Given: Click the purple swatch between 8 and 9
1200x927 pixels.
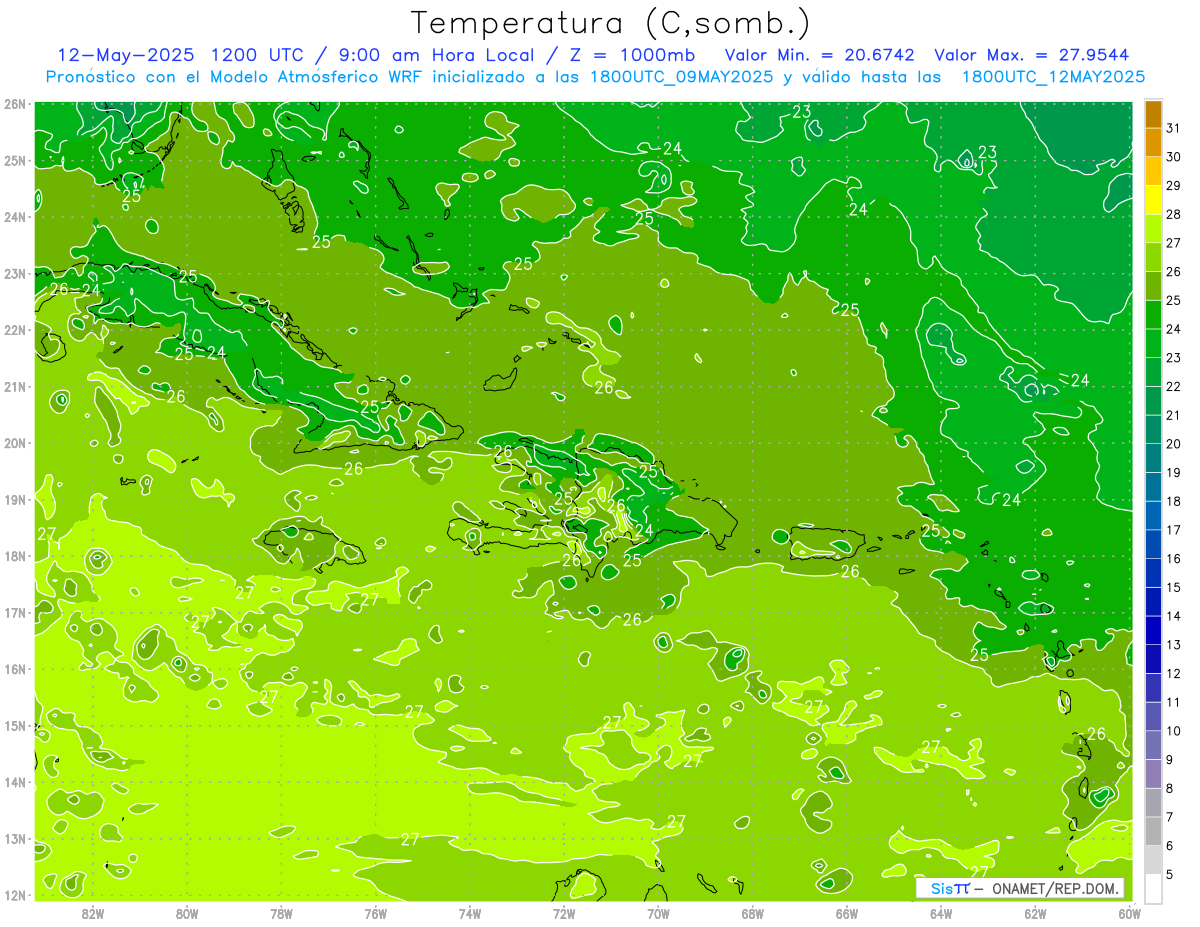Looking at the screenshot, I should point(1153,774).
